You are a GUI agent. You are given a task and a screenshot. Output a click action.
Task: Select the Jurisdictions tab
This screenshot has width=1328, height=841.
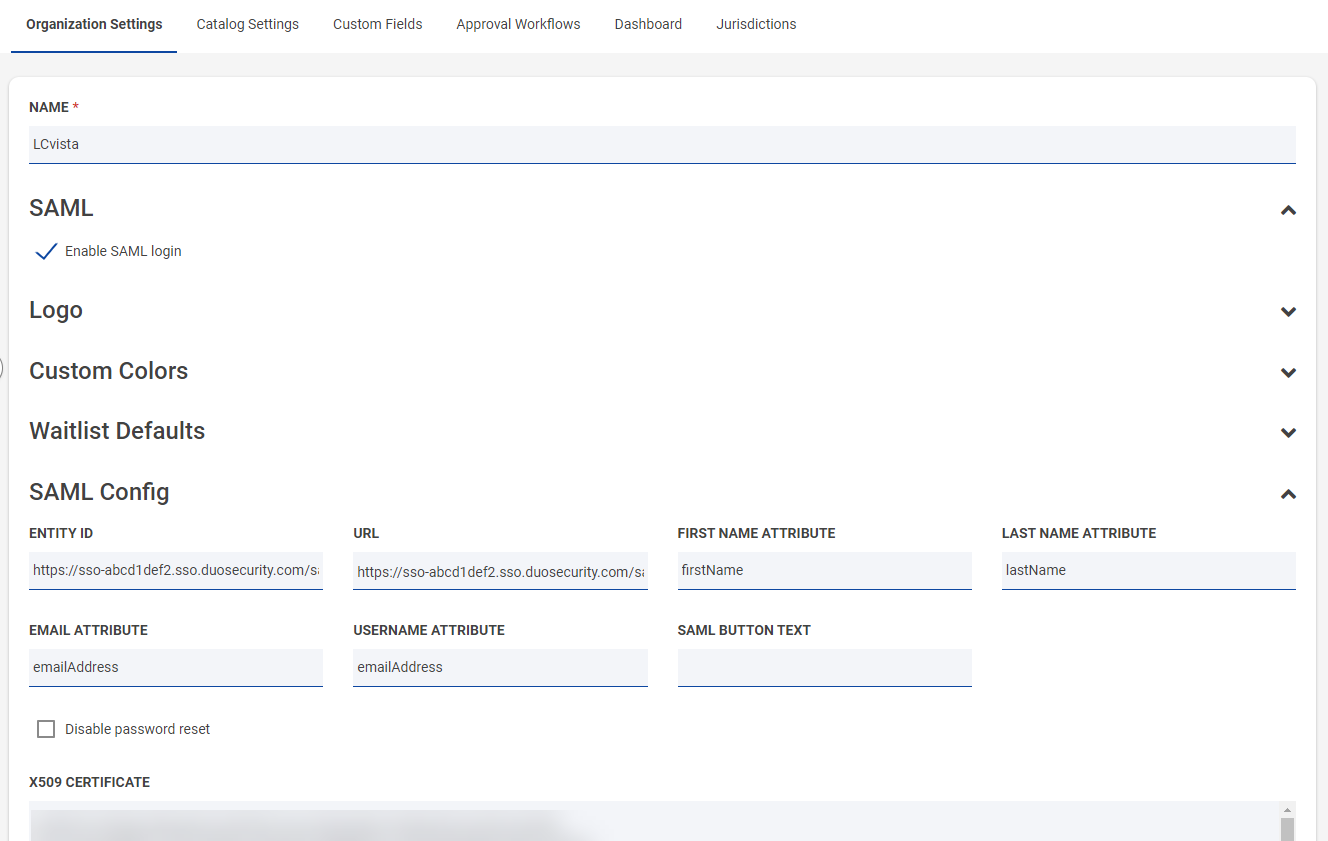coord(756,24)
